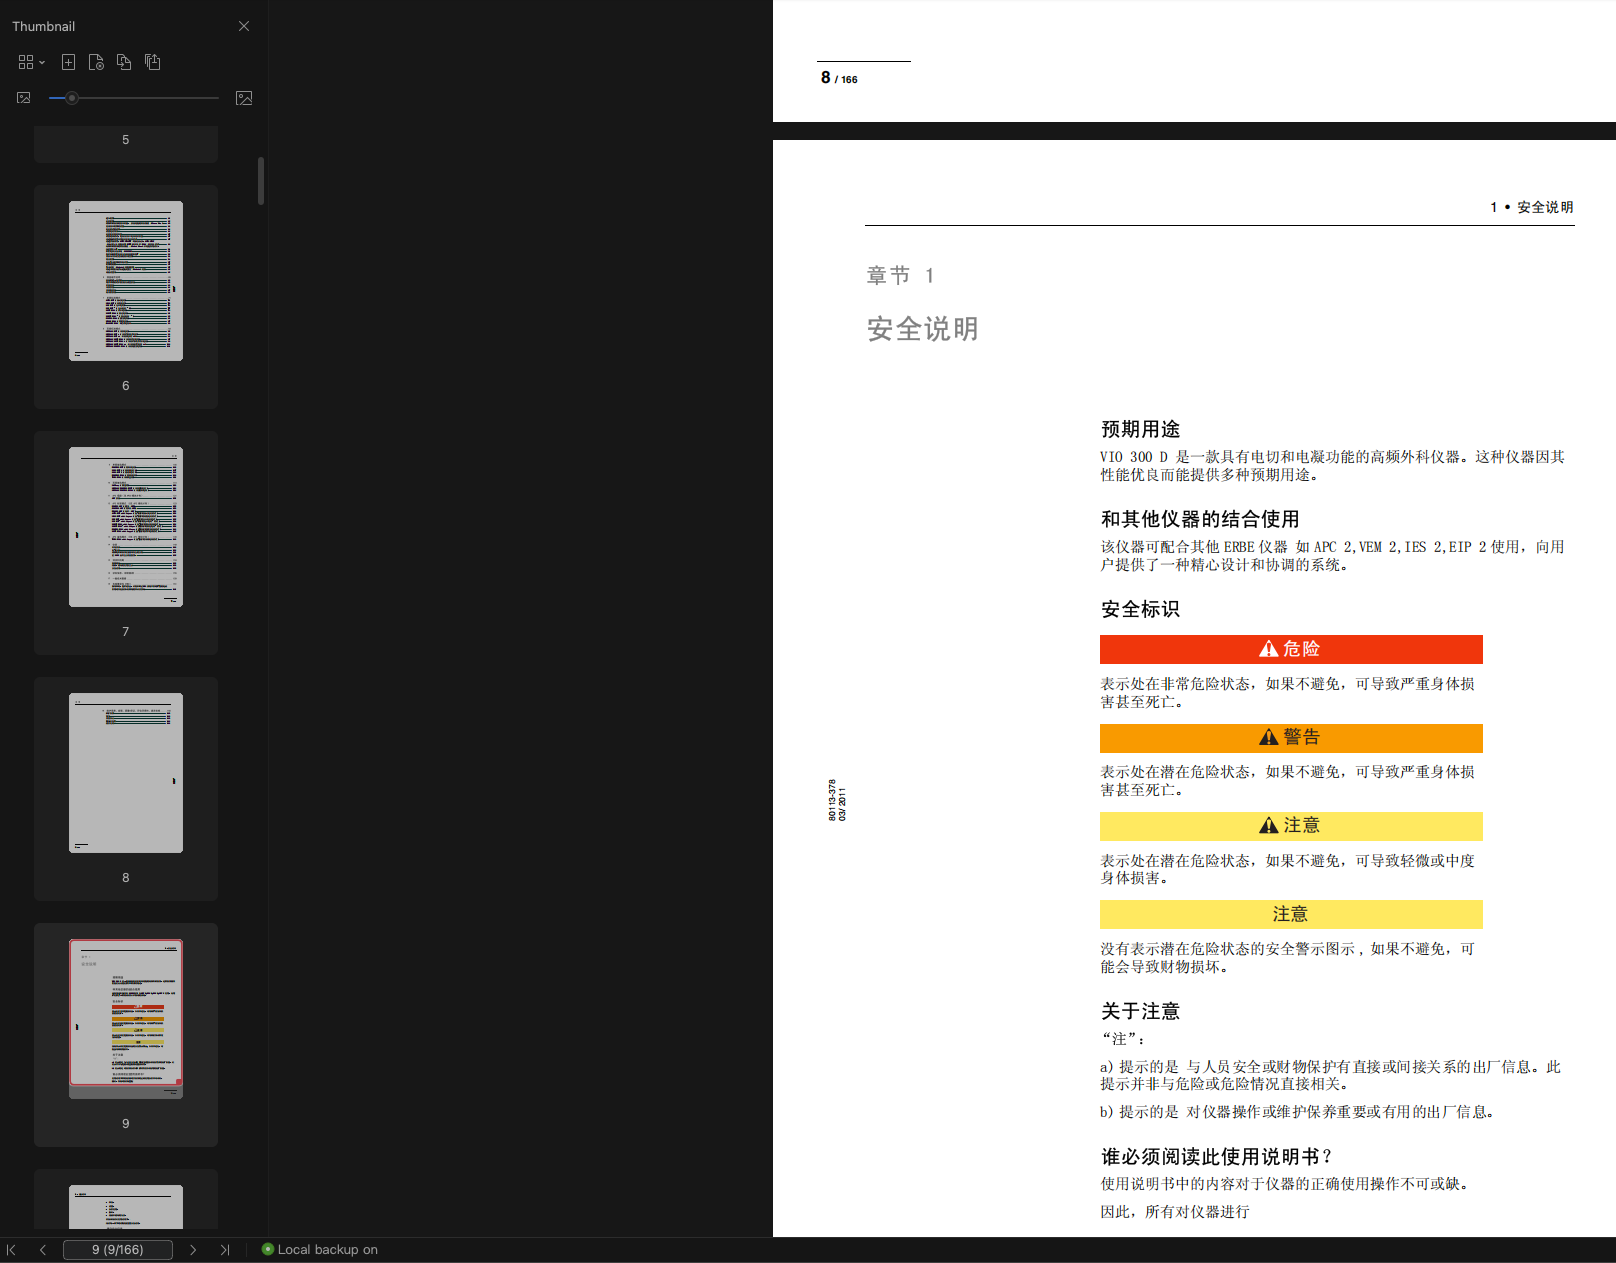Open the thumbnail layout grid options
Screen dimensions: 1616x1263
click(x=27, y=61)
